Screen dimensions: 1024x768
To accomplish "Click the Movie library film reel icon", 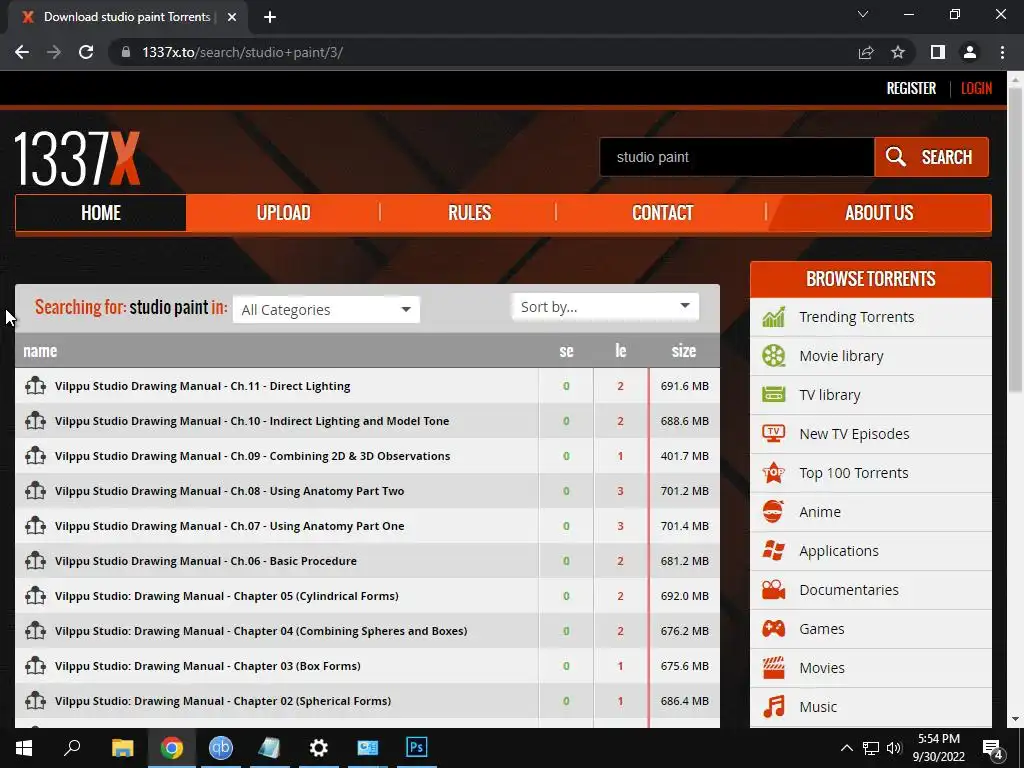I will (774, 356).
